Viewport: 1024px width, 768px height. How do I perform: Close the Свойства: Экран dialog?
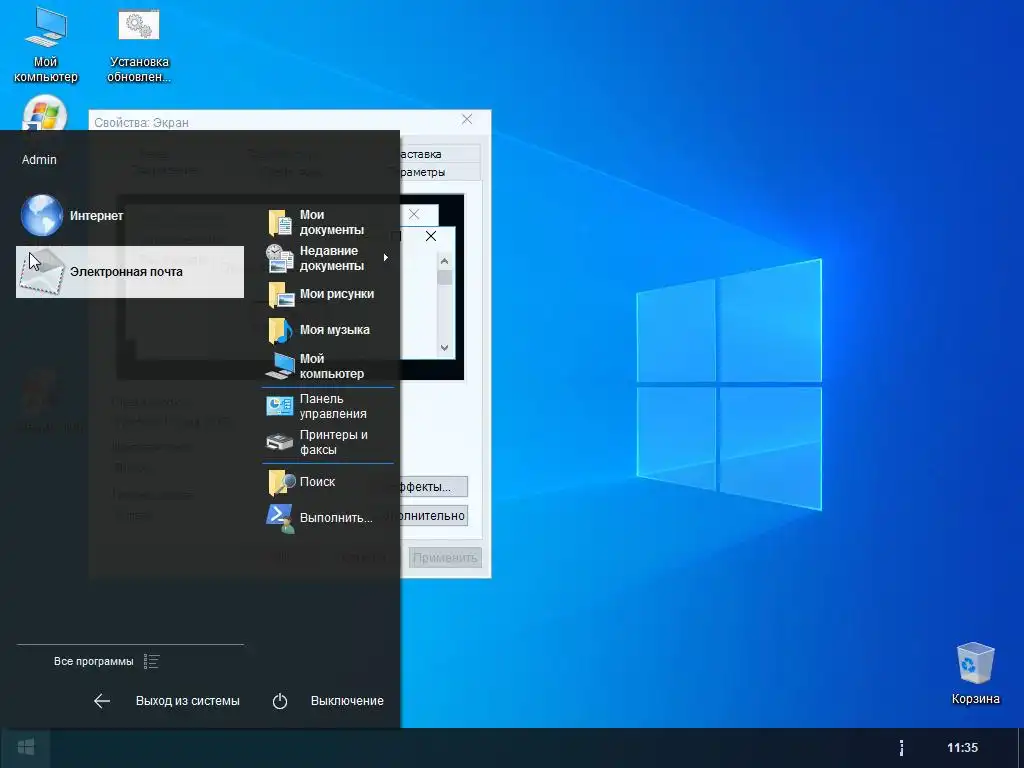[467, 120]
